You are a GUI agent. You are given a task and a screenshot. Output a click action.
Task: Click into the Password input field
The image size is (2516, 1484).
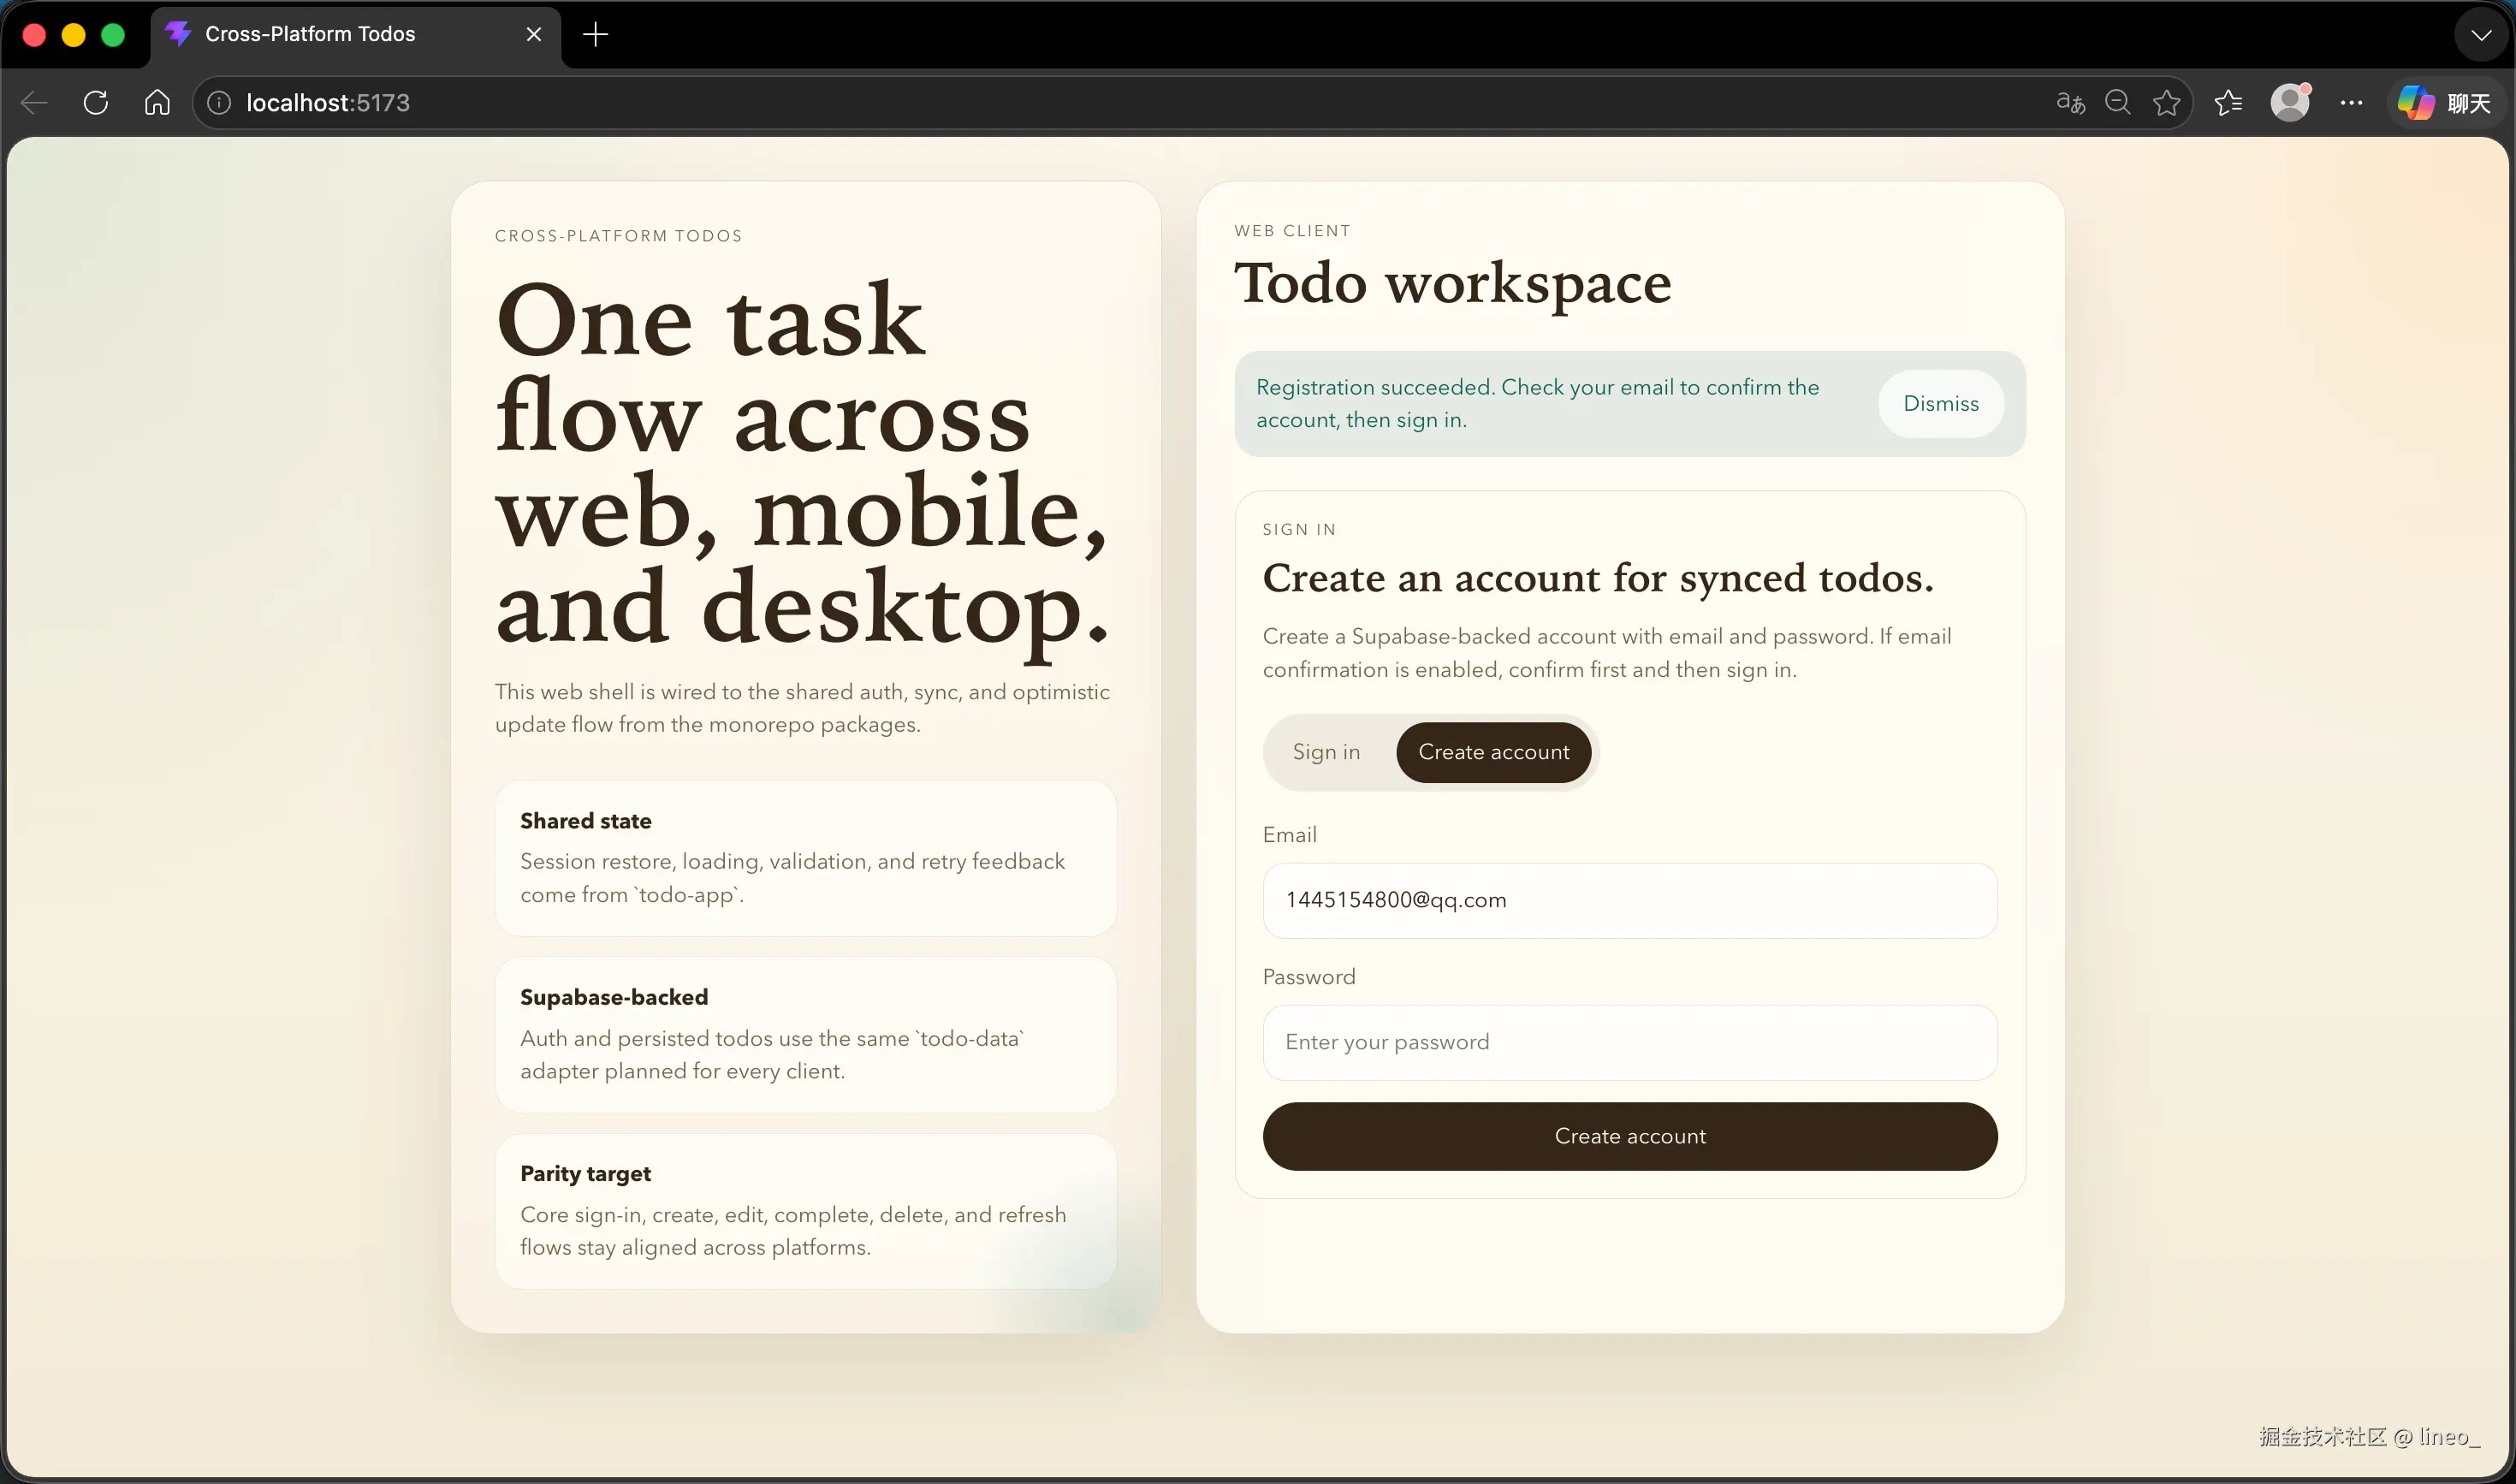1629,1042
